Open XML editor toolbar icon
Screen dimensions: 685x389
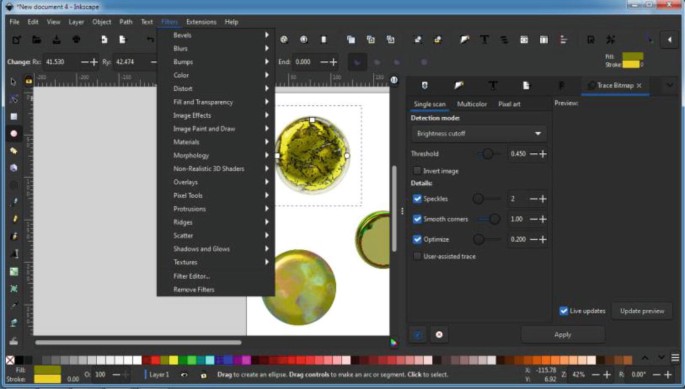click(524, 40)
